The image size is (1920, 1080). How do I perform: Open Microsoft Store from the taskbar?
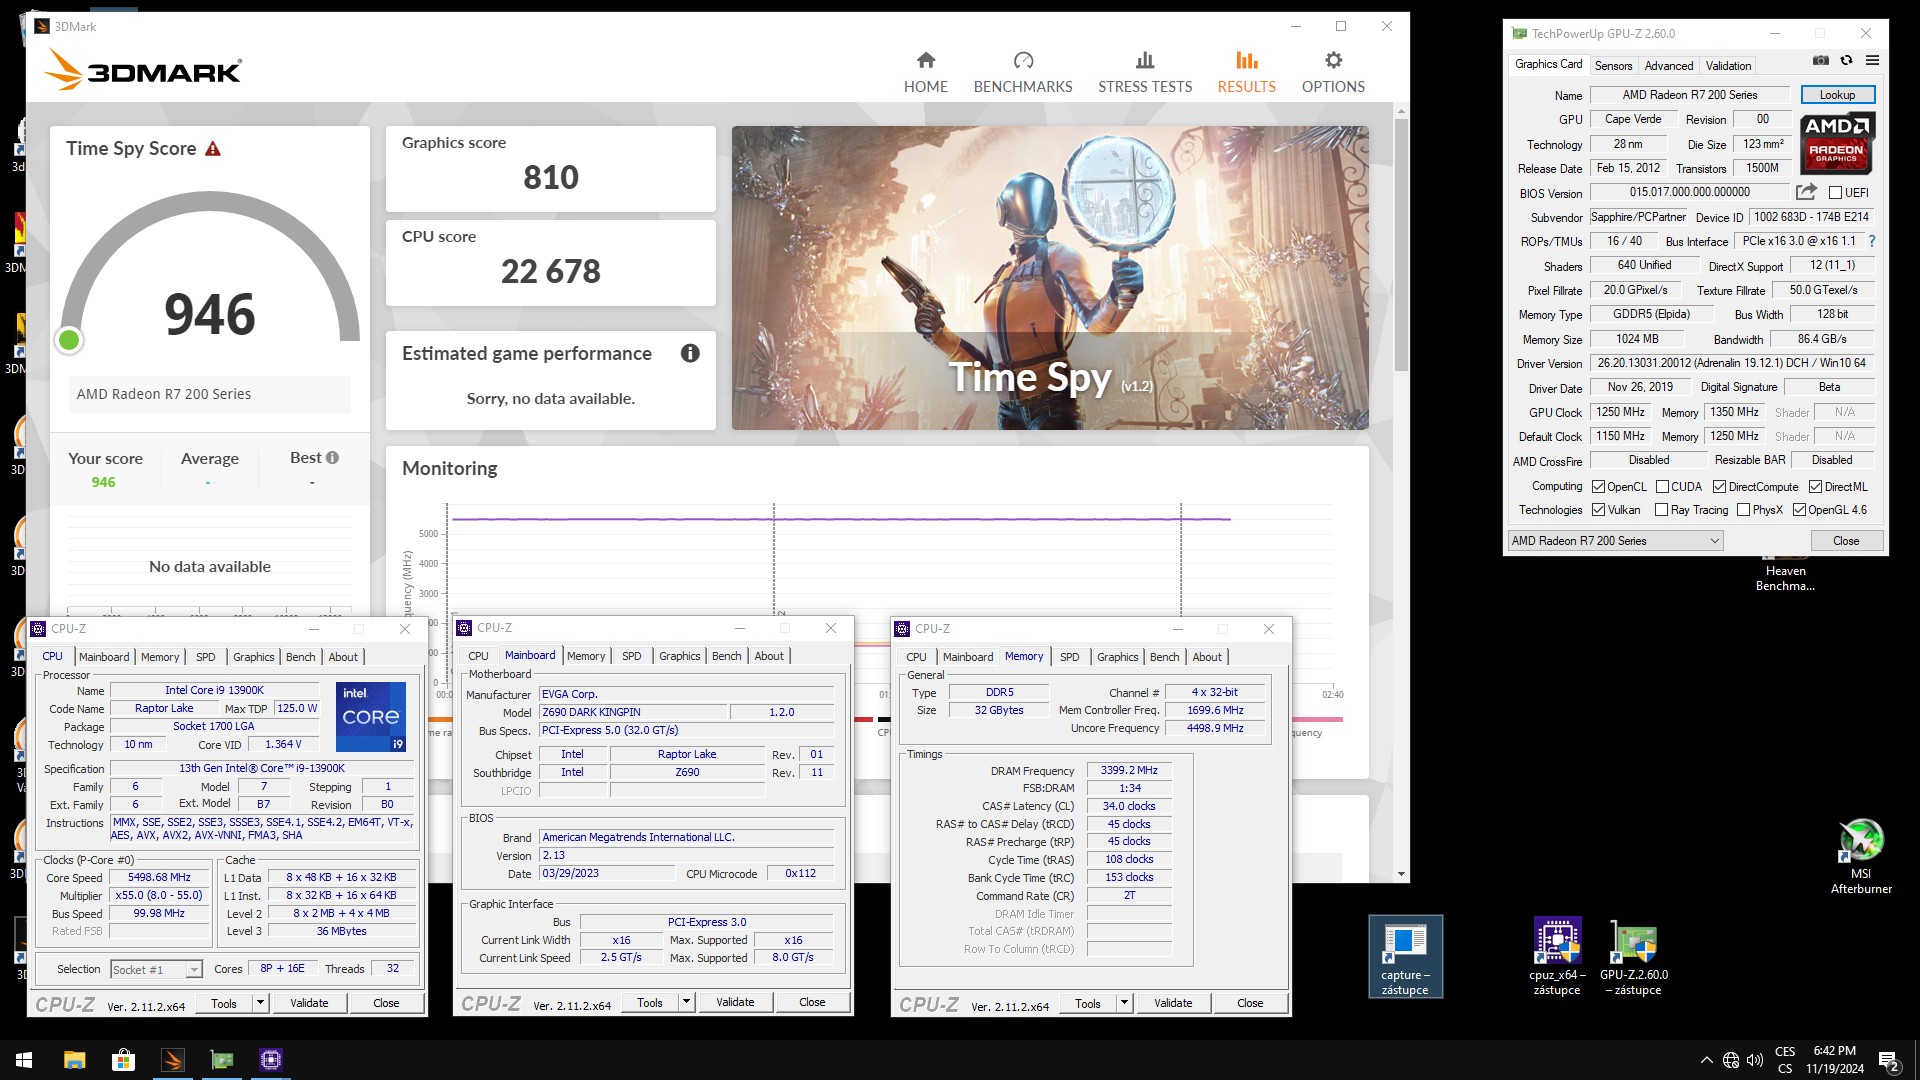click(123, 1060)
